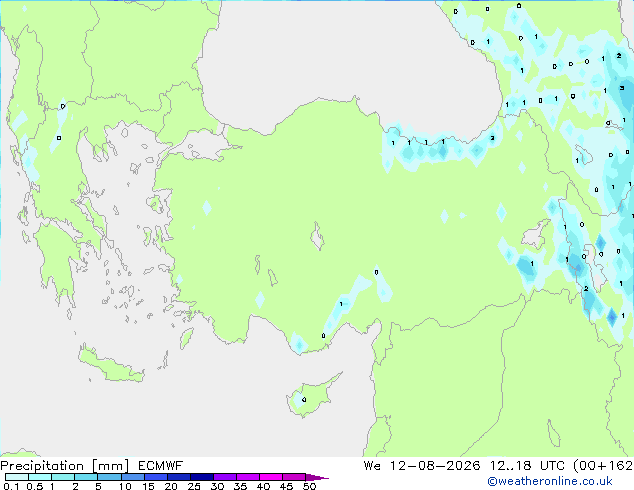Click the legend value "25"
Image resolution: width=634 pixels, height=490 pixels.
pos(194,486)
